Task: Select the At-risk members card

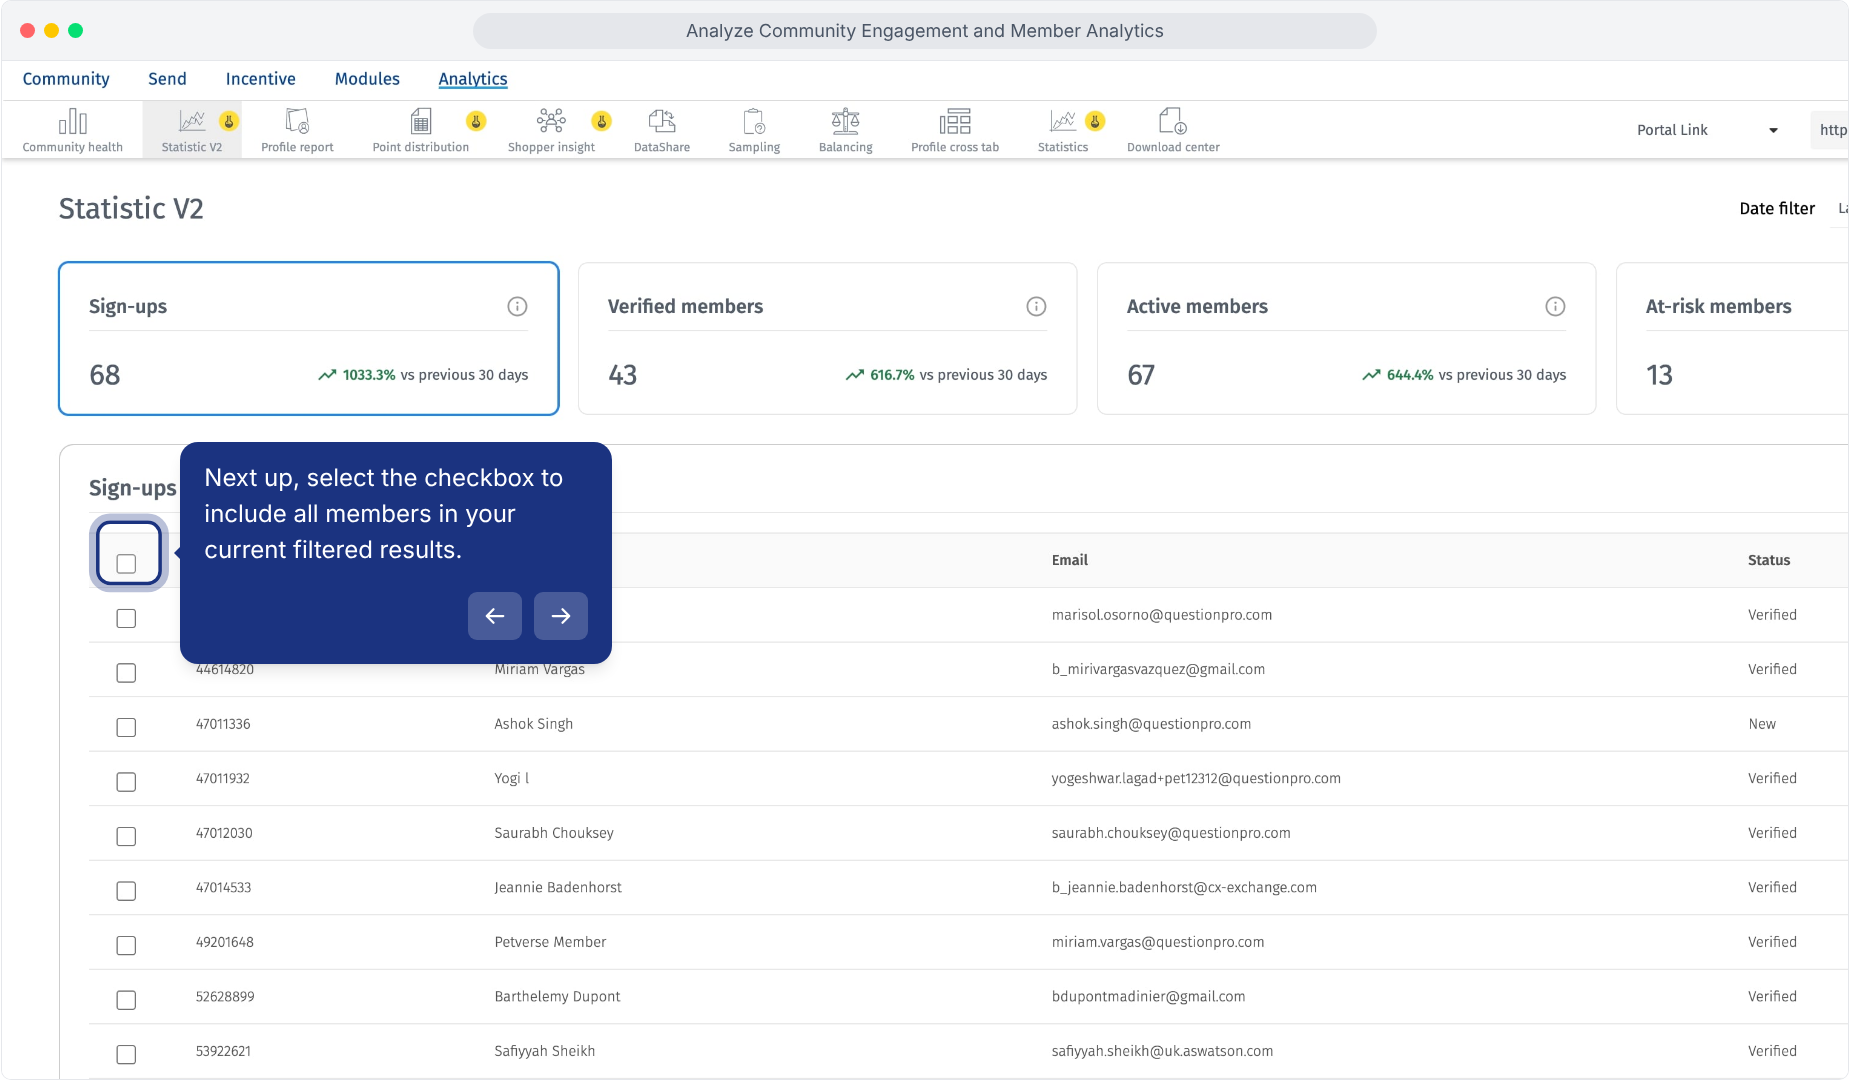Action: click(x=1732, y=338)
